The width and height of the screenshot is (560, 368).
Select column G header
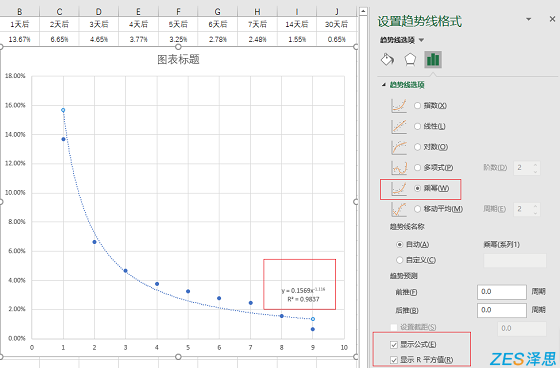tap(218, 12)
